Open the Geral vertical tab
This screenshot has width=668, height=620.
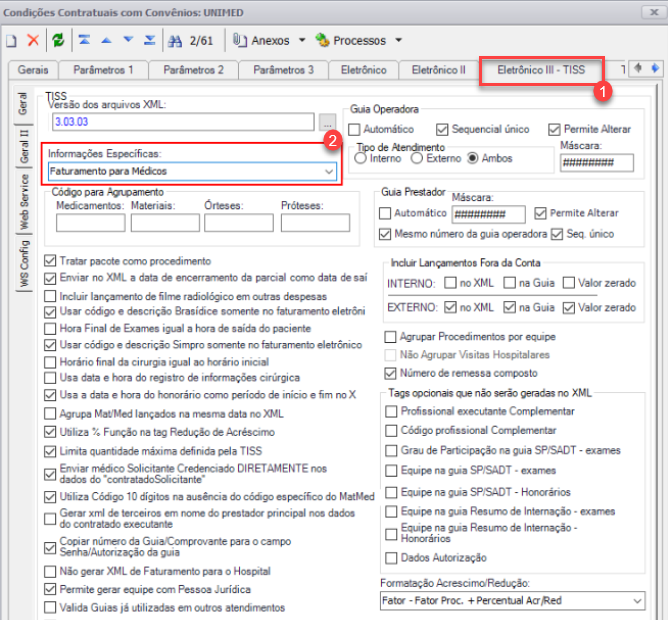click(22, 104)
